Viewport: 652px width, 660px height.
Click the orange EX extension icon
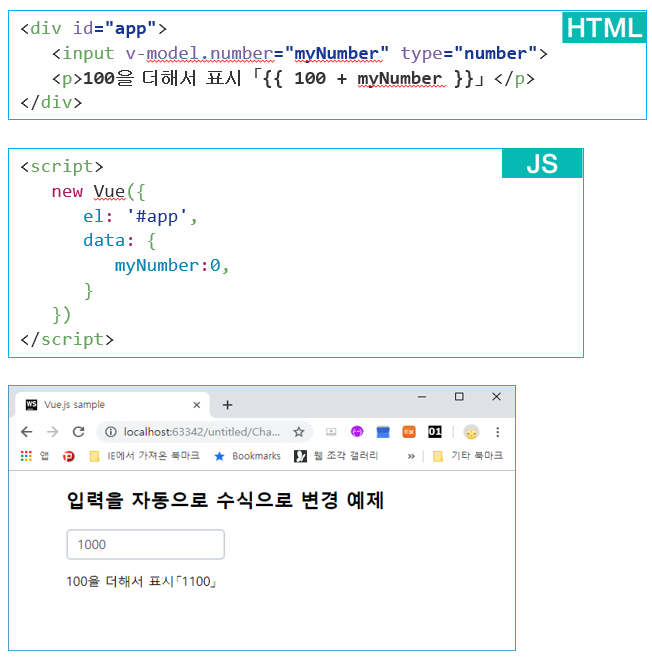click(x=409, y=432)
